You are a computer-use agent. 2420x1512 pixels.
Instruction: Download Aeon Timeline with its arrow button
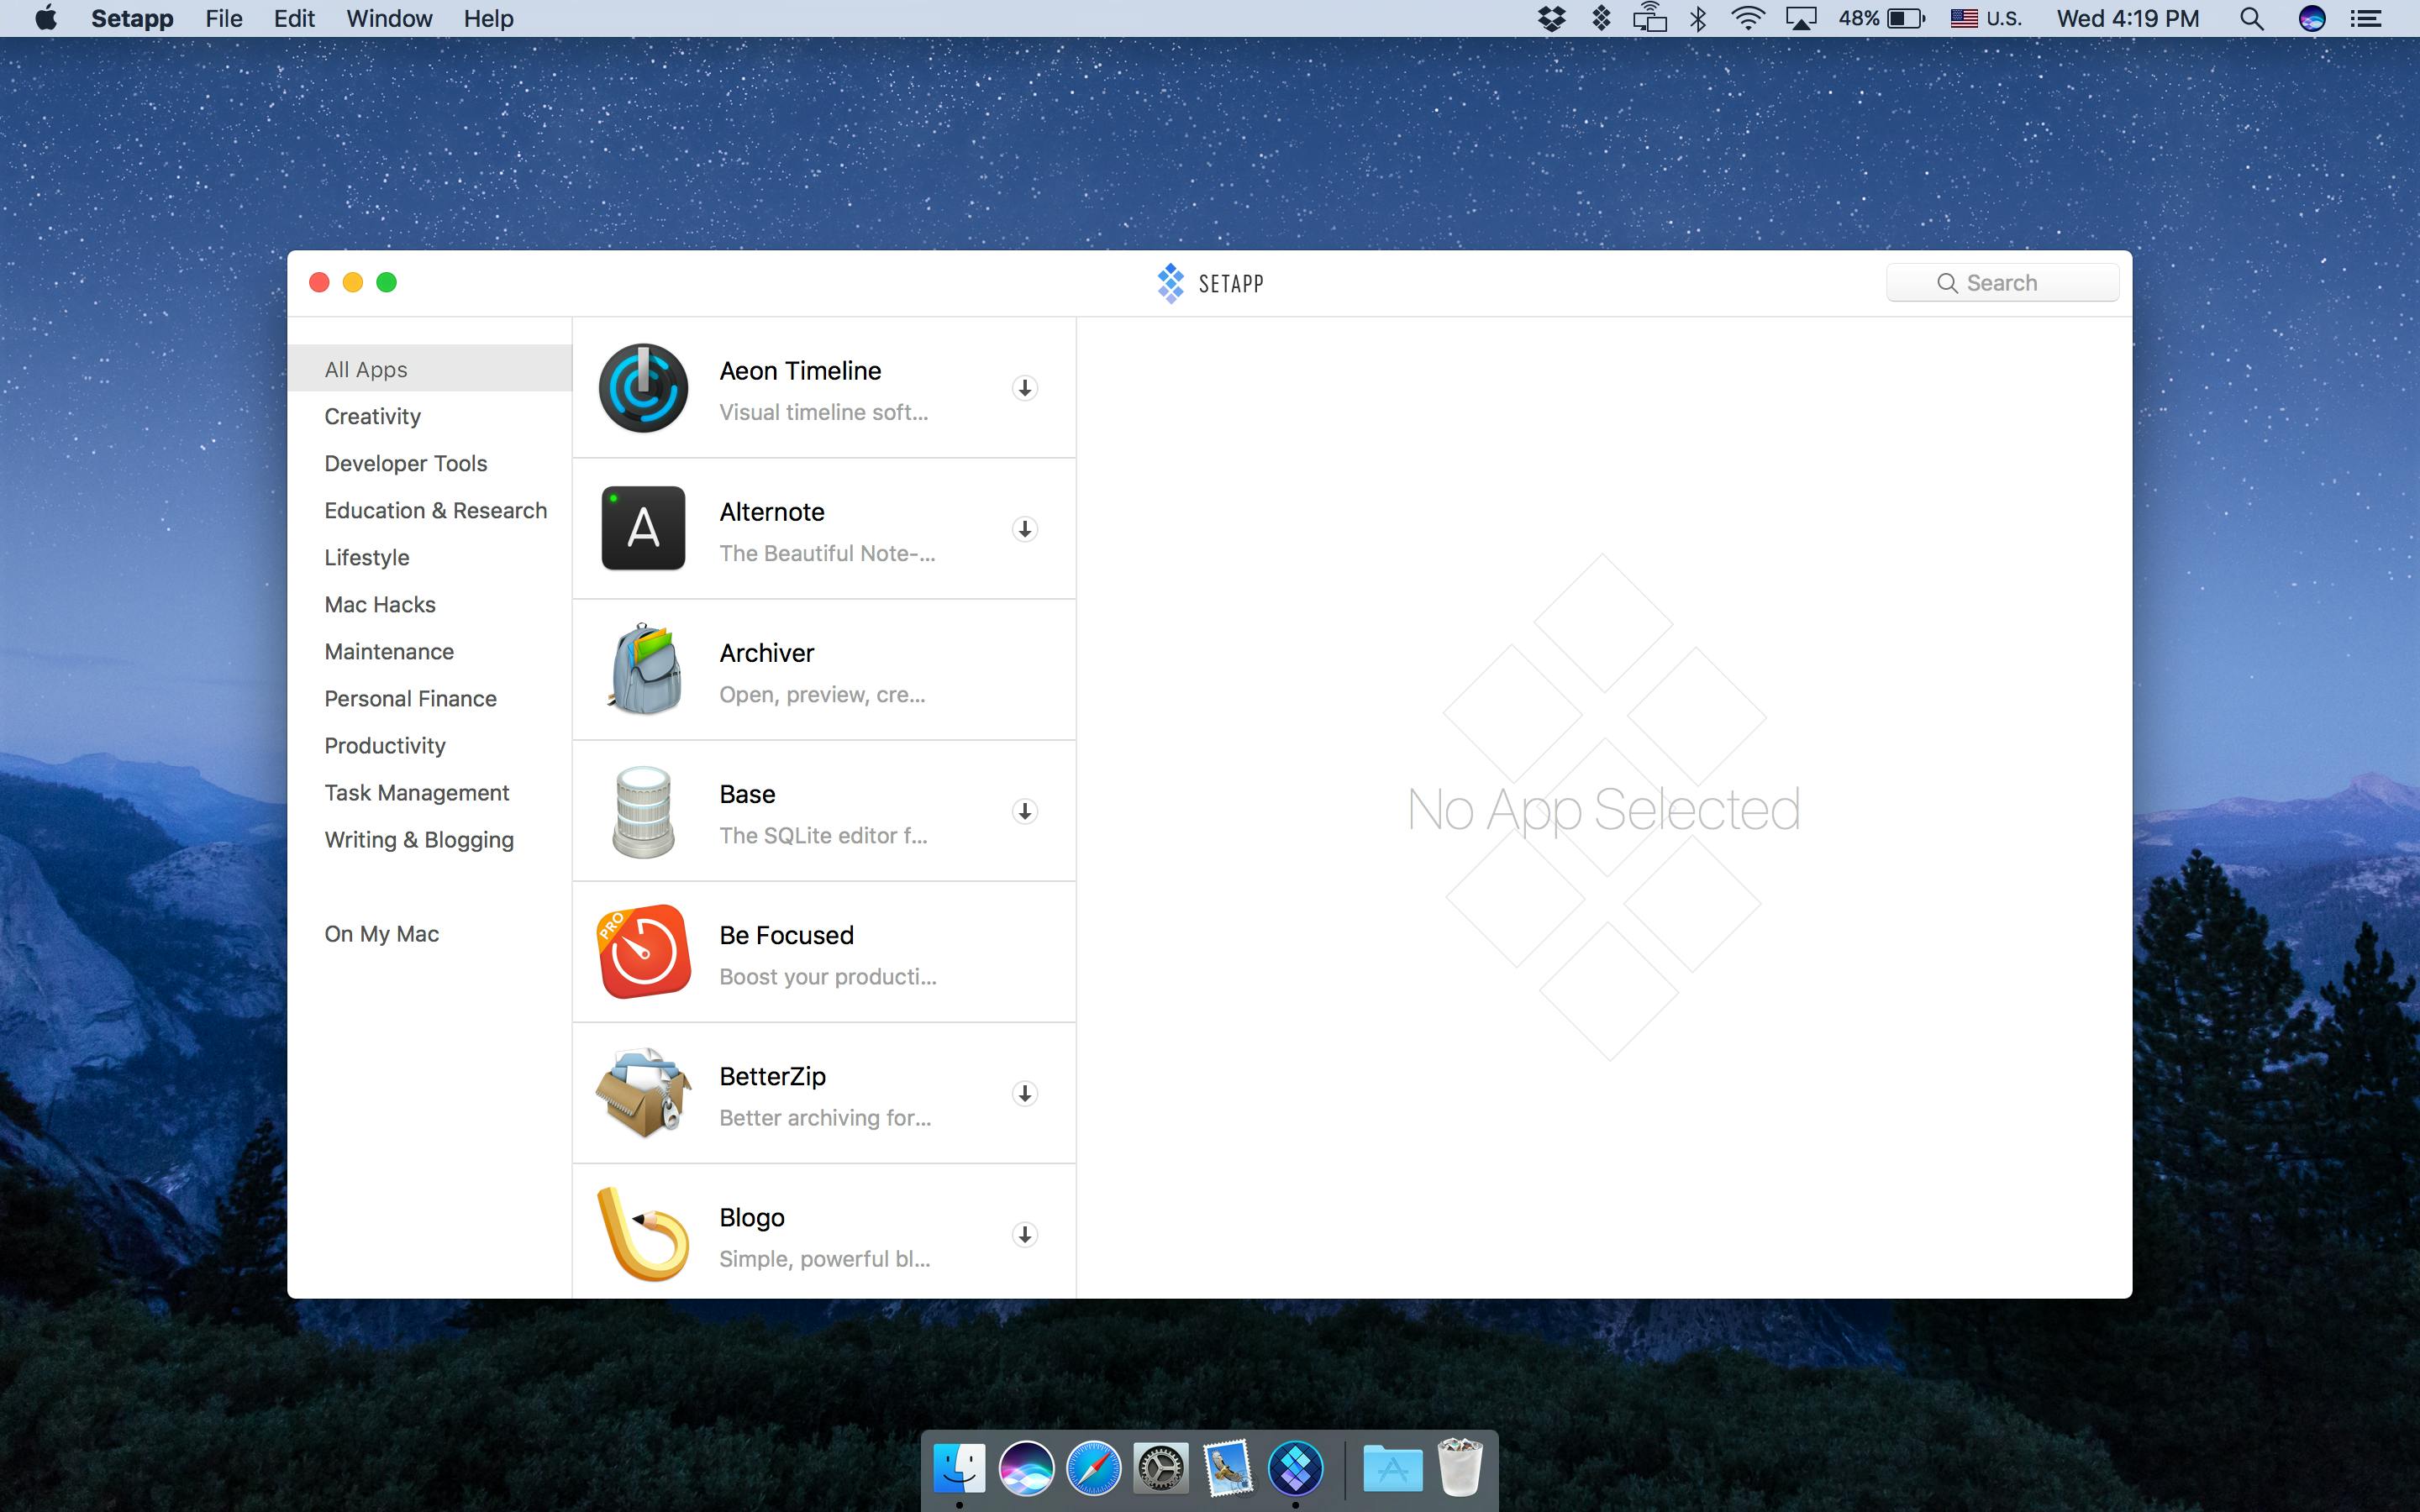[1024, 388]
